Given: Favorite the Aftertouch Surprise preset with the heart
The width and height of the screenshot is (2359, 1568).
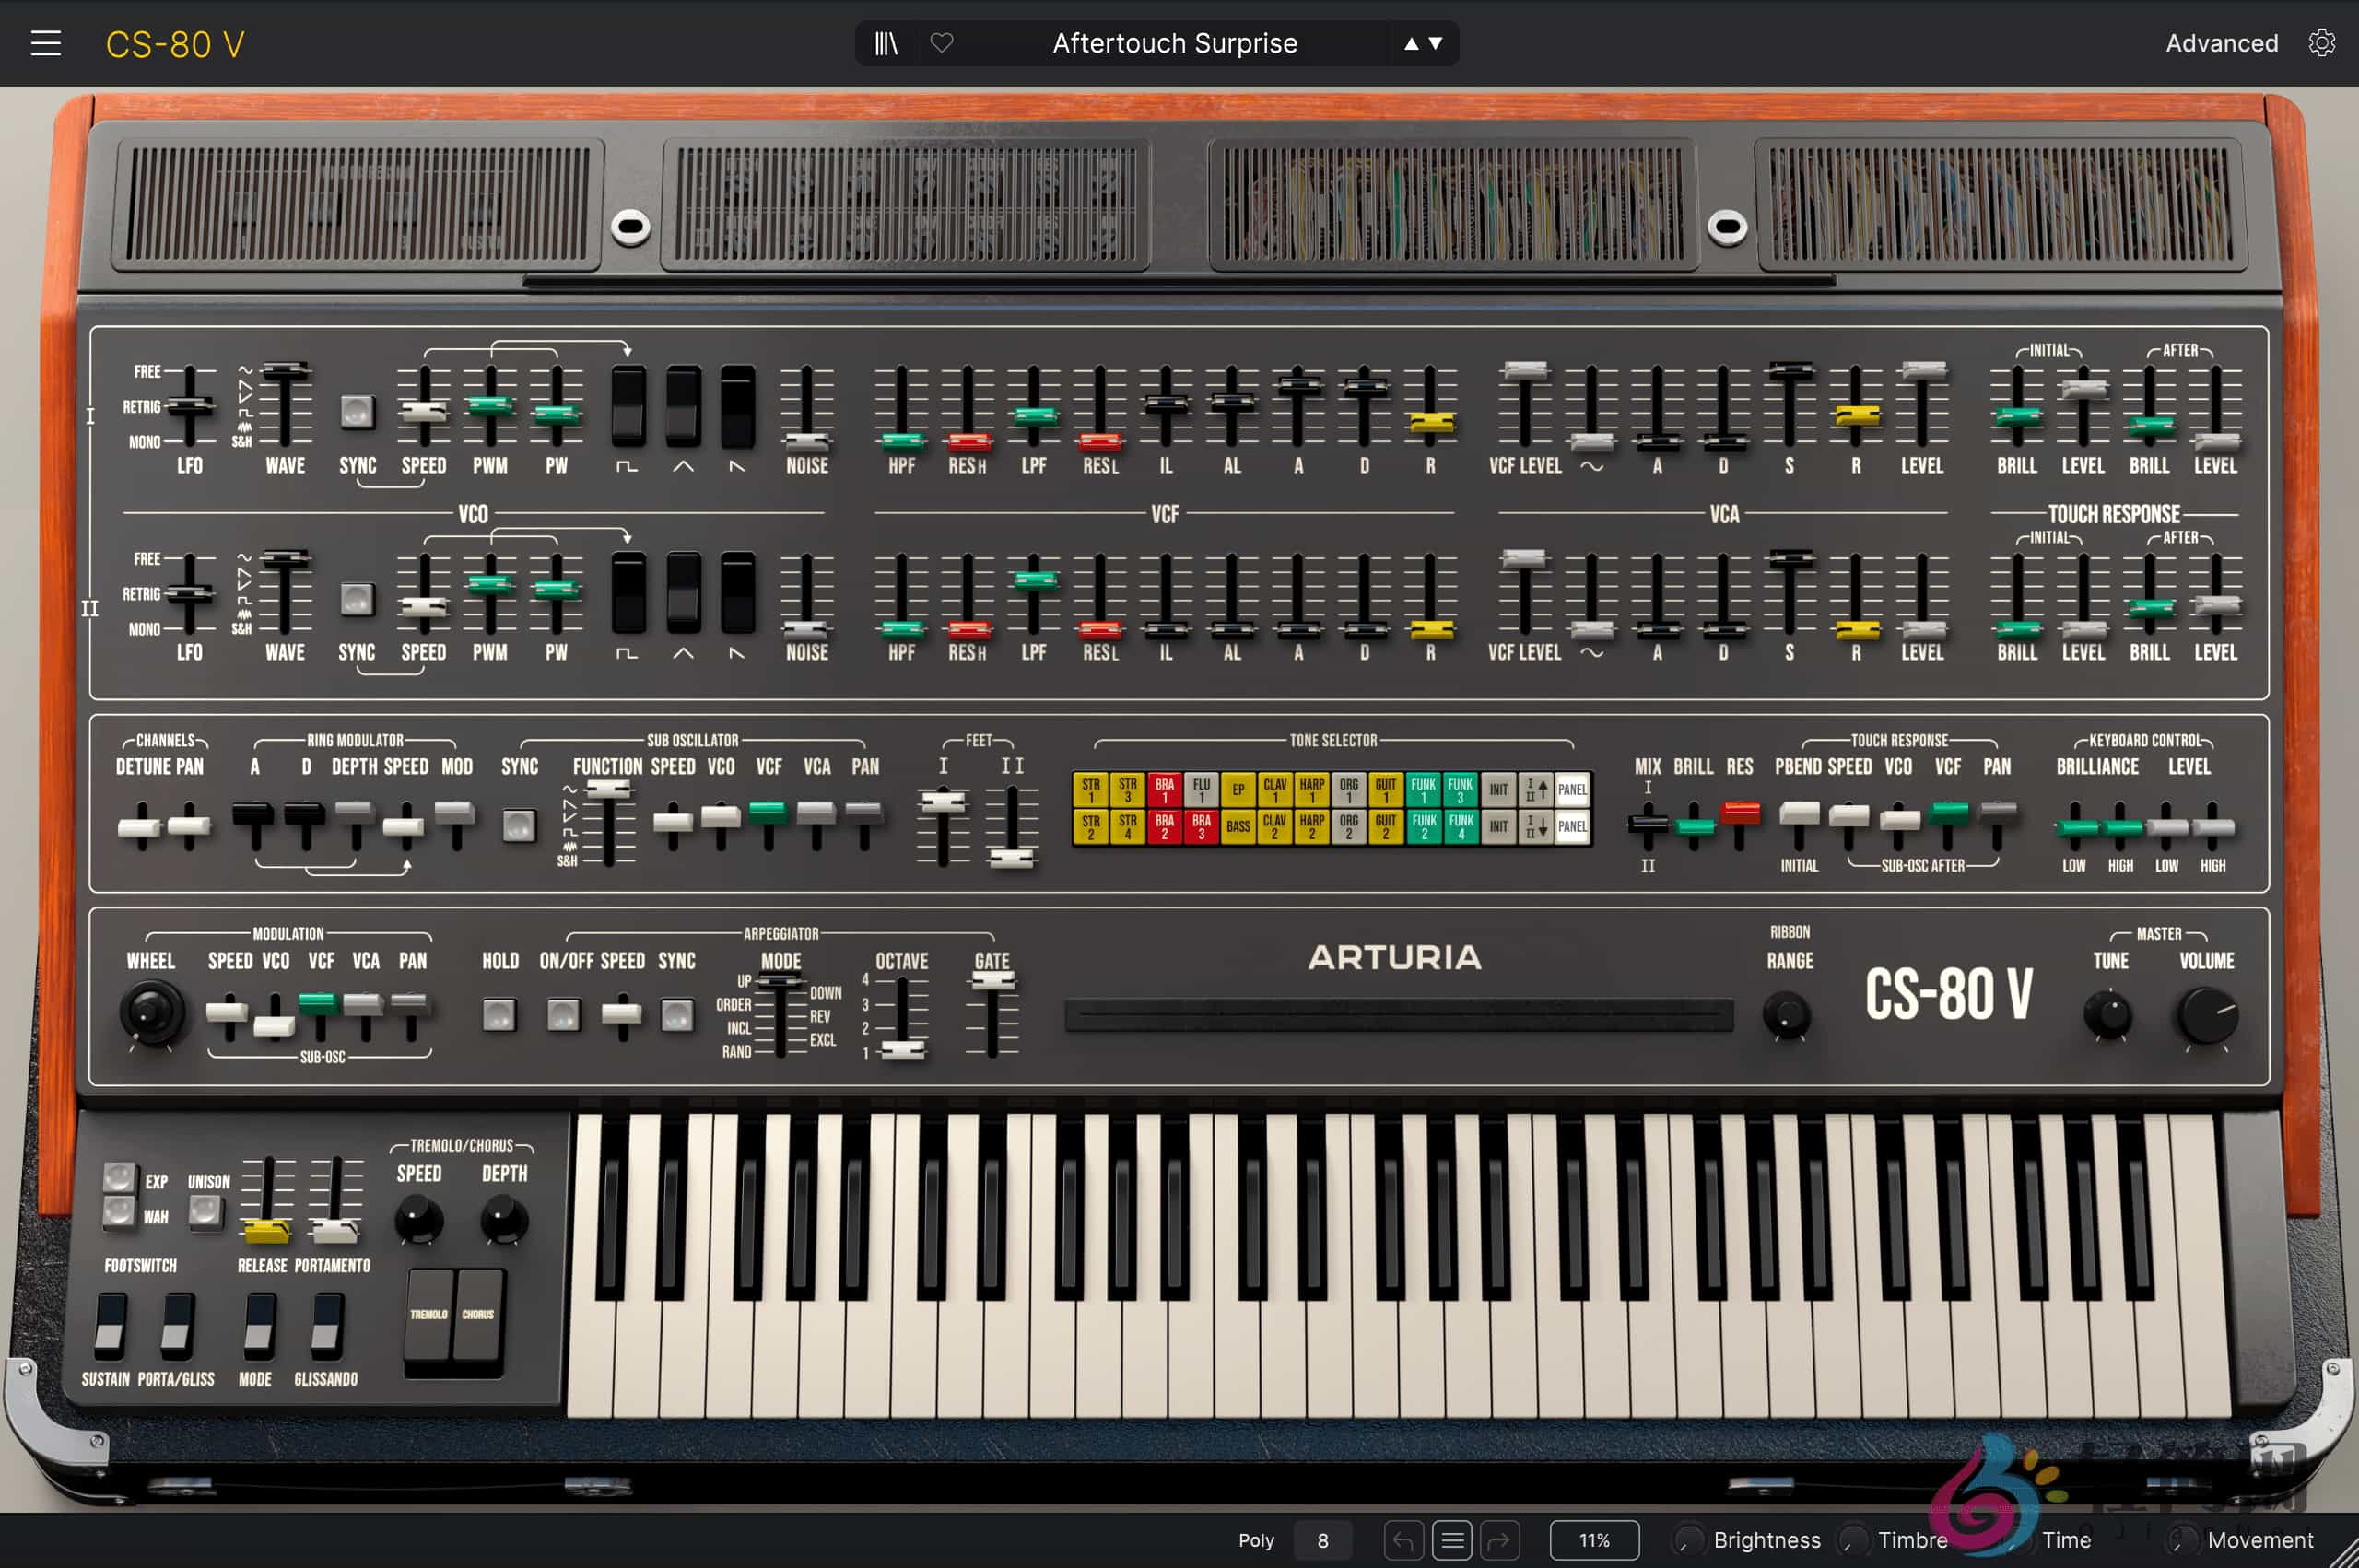Looking at the screenshot, I should (x=941, y=43).
